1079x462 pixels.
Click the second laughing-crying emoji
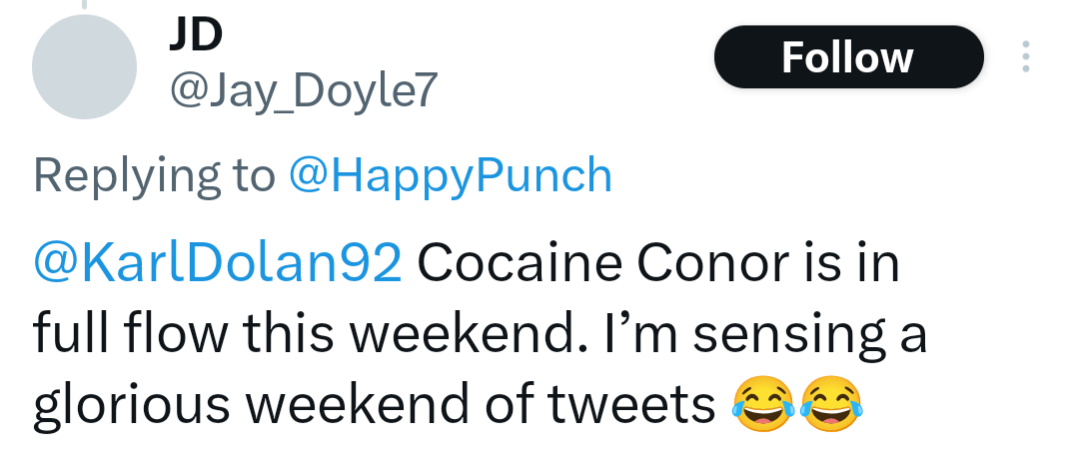coord(831,404)
